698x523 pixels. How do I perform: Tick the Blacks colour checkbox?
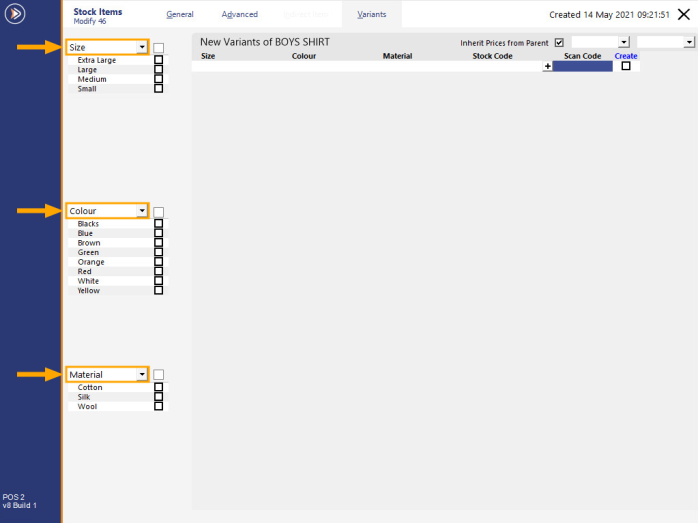click(158, 223)
